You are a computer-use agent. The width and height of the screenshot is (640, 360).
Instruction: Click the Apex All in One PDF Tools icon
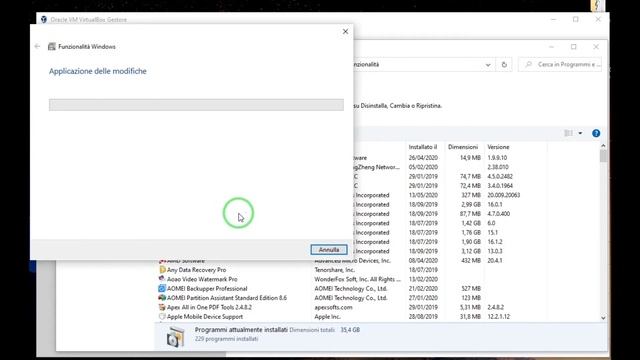[x=162, y=307]
